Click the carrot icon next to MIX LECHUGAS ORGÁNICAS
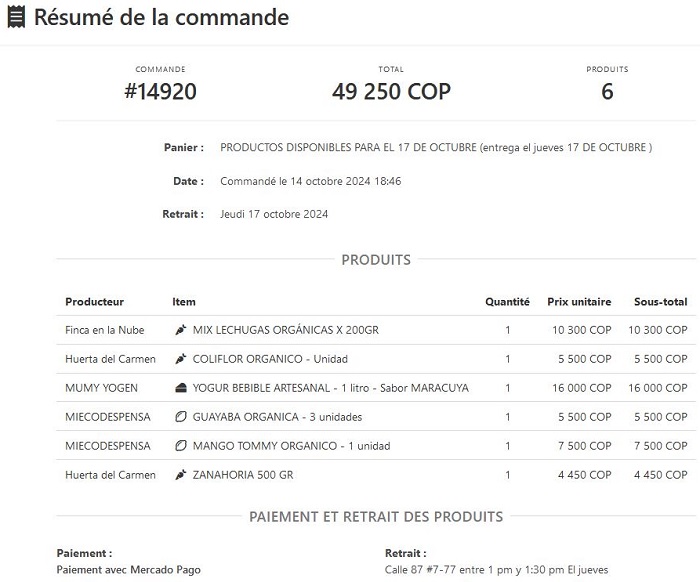The width and height of the screenshot is (700, 582). pos(181,330)
